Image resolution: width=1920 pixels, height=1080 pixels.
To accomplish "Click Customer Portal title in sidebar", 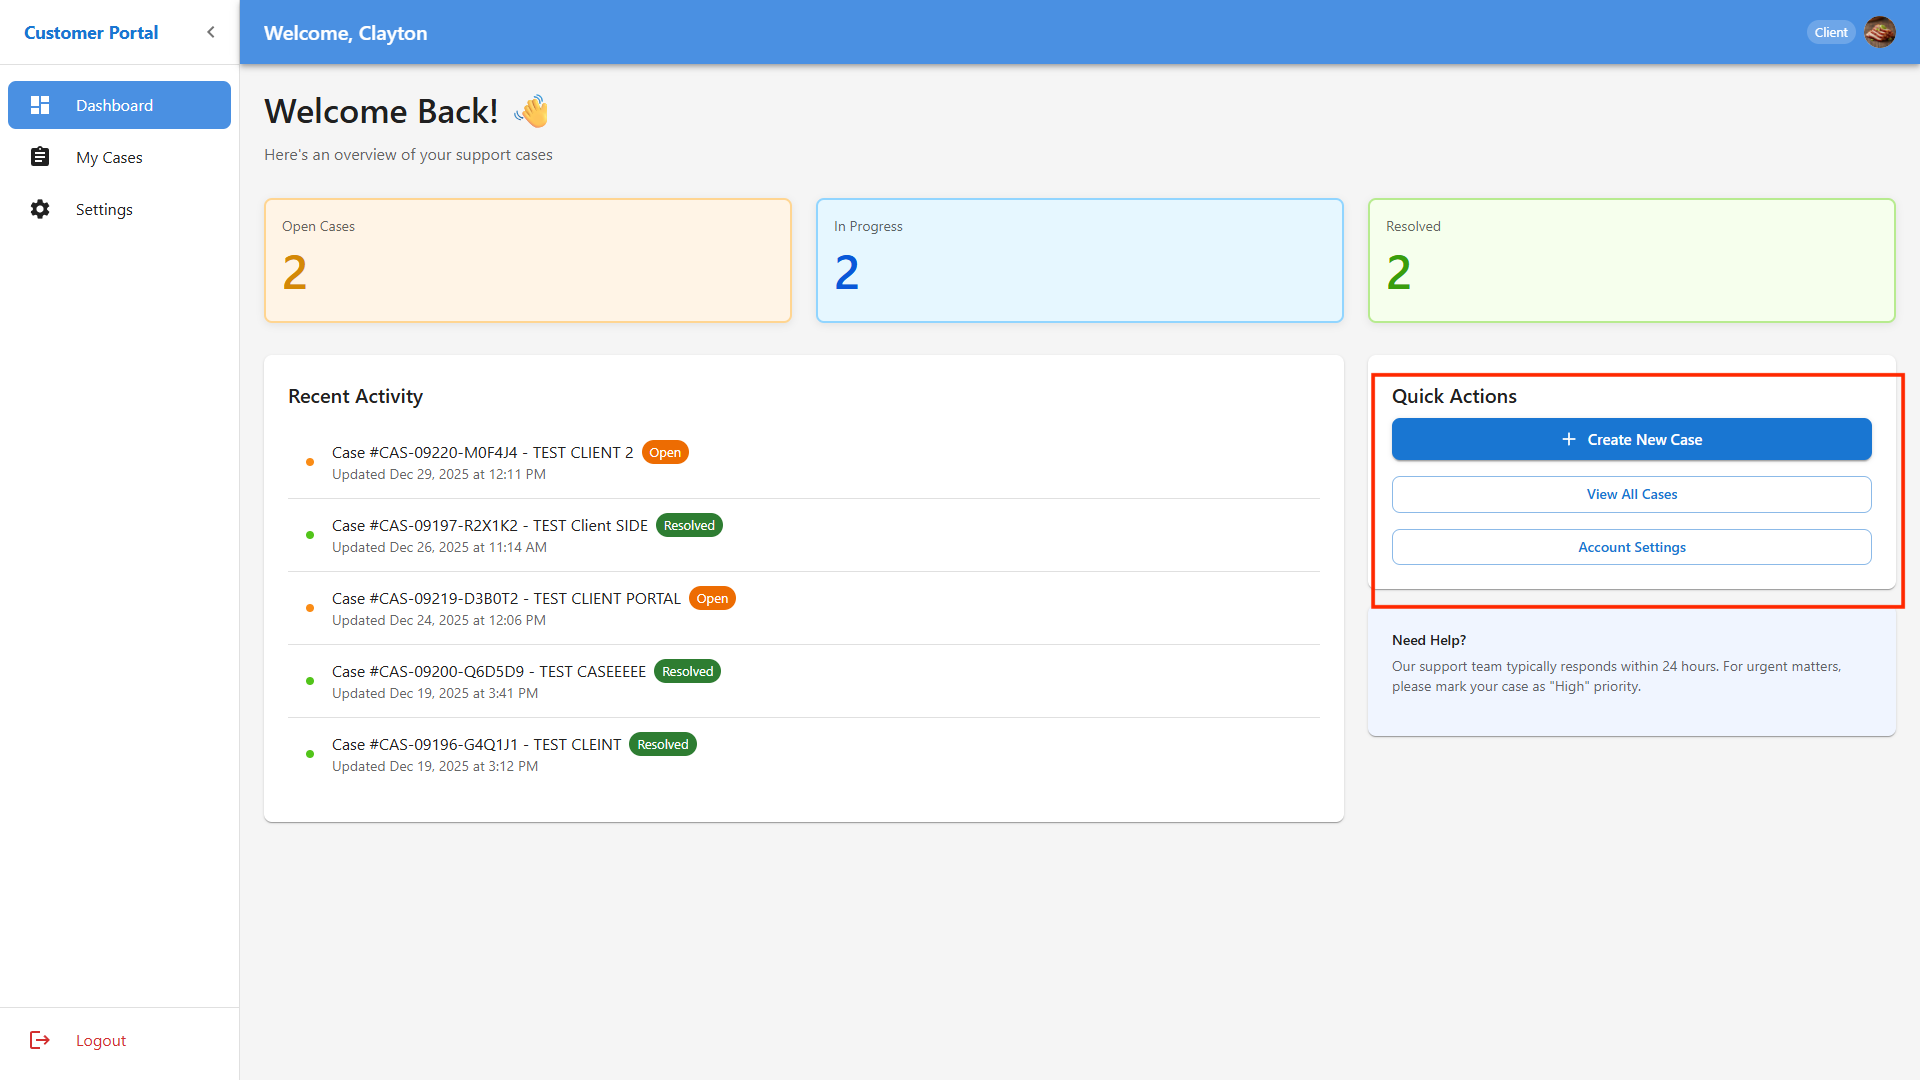I will point(91,32).
